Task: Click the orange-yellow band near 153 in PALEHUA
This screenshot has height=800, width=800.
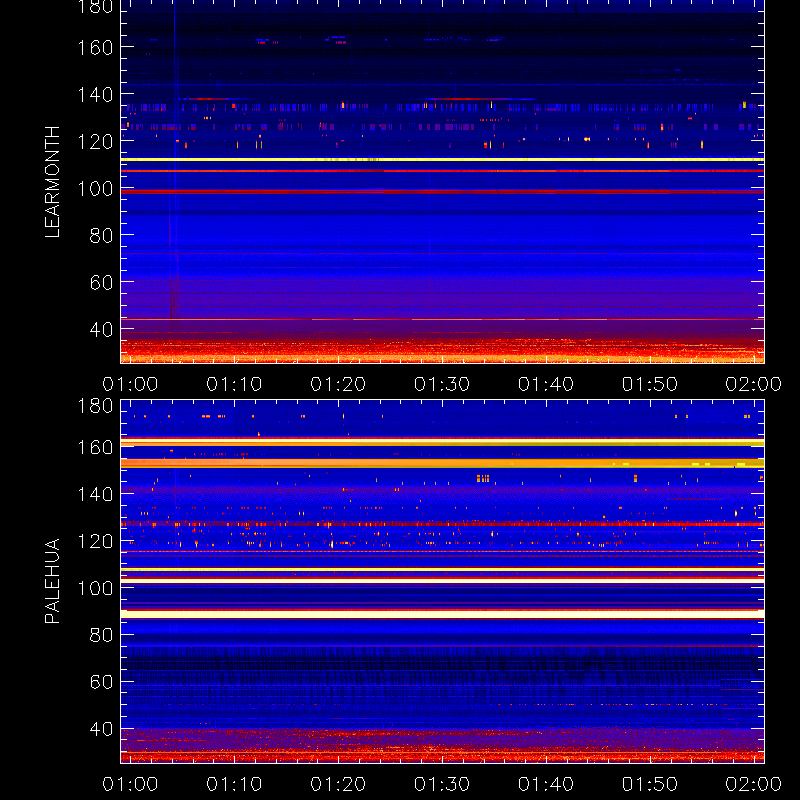Action: [442, 463]
